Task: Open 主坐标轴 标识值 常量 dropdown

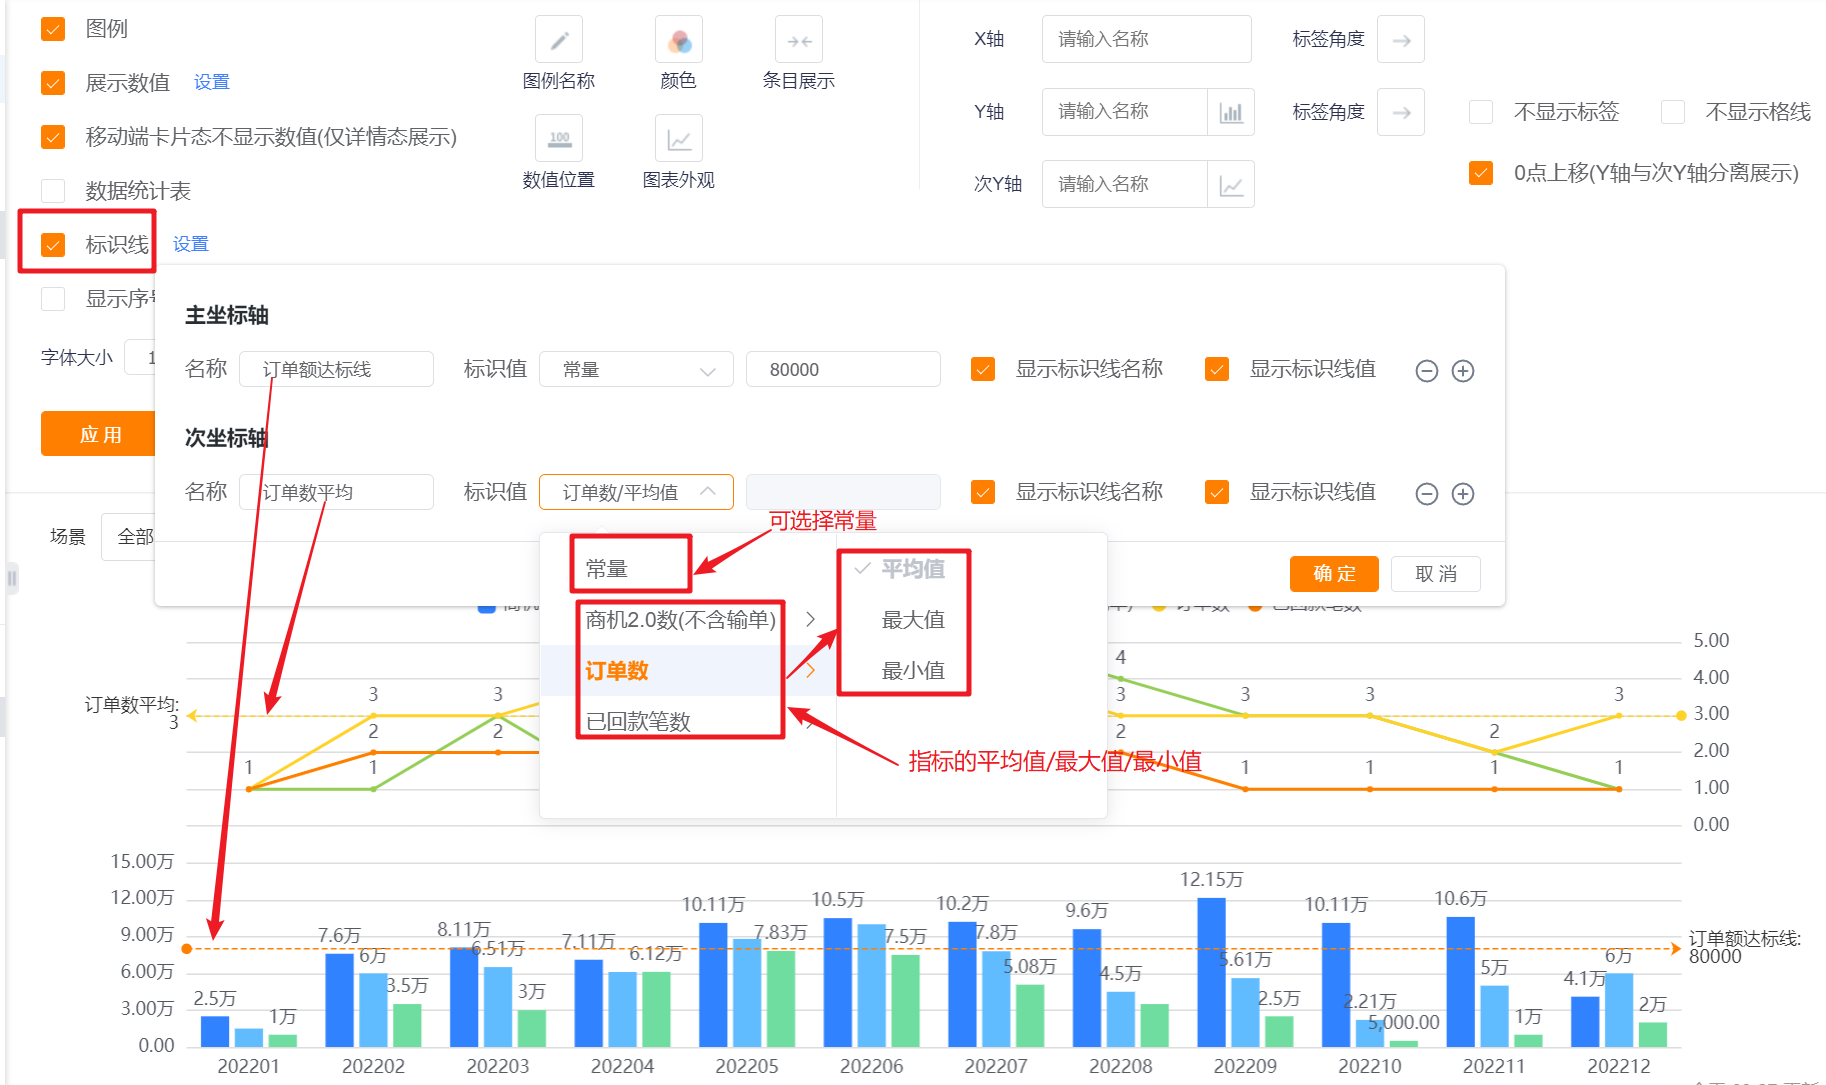Action: click(636, 369)
